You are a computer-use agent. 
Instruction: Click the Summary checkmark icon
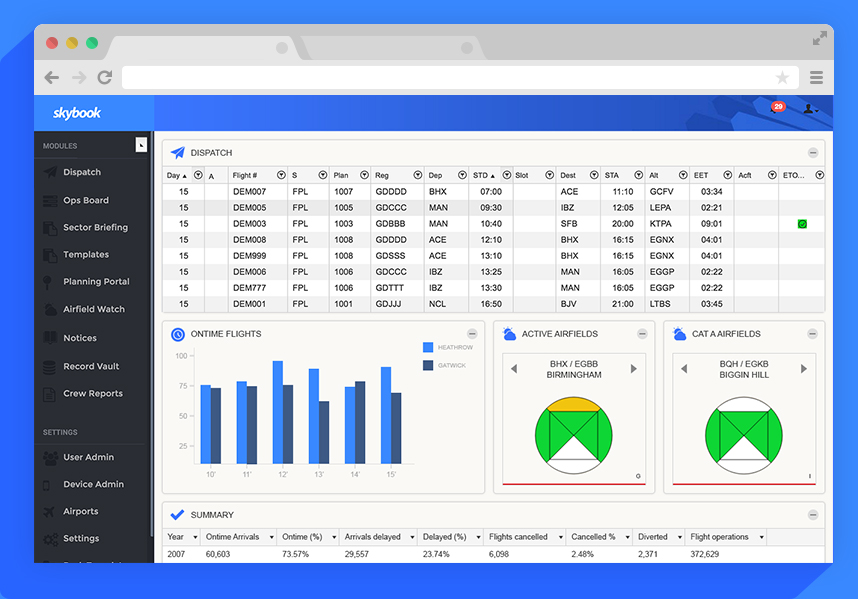coord(177,515)
